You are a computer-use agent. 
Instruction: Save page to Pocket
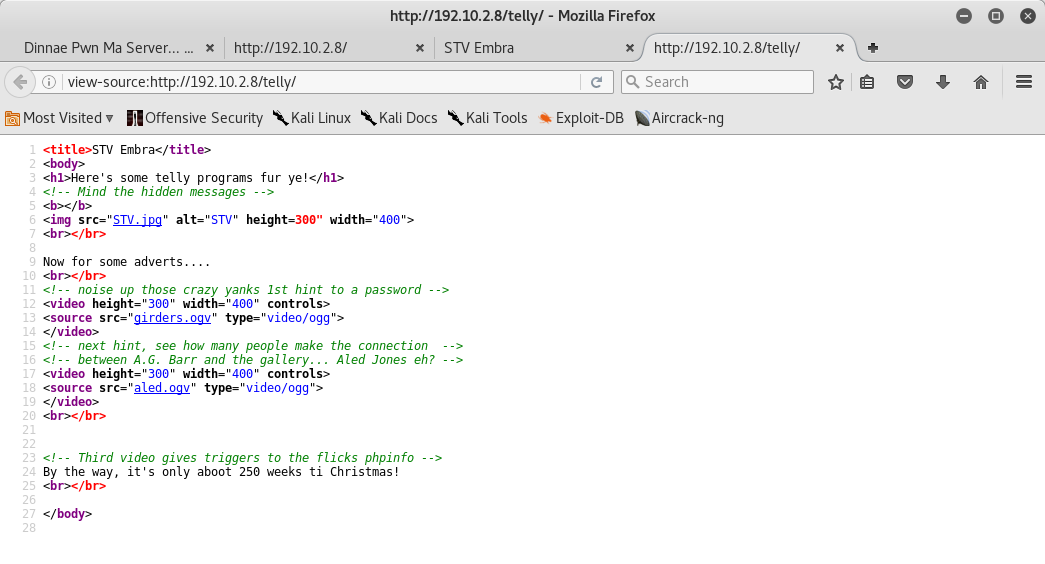tap(905, 82)
